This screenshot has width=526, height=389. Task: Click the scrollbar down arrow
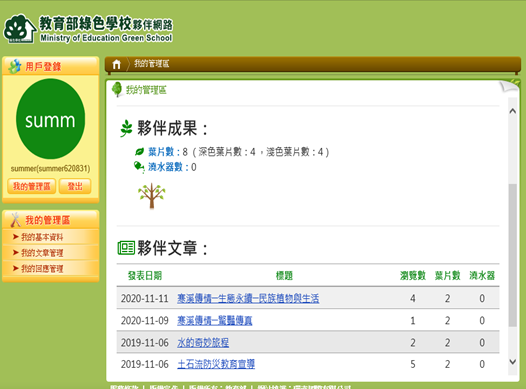[x=513, y=362]
